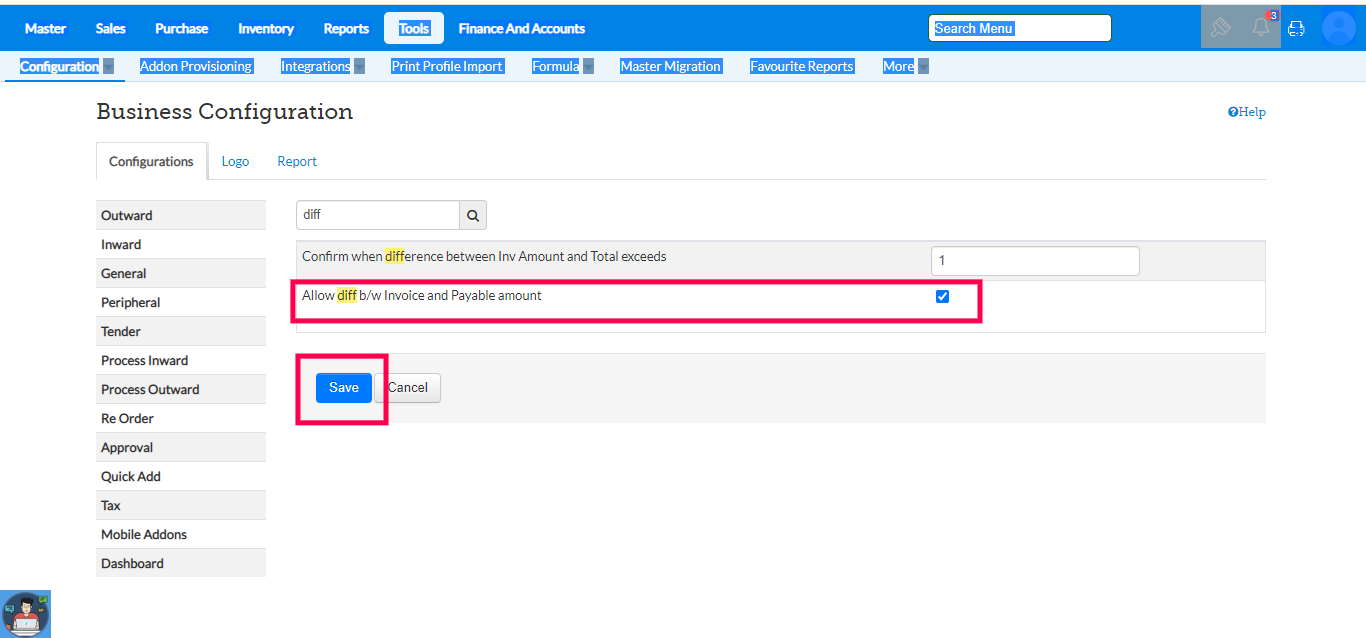Image resolution: width=1366 pixels, height=638 pixels.
Task: Click the Help question mark link
Action: 1247,112
